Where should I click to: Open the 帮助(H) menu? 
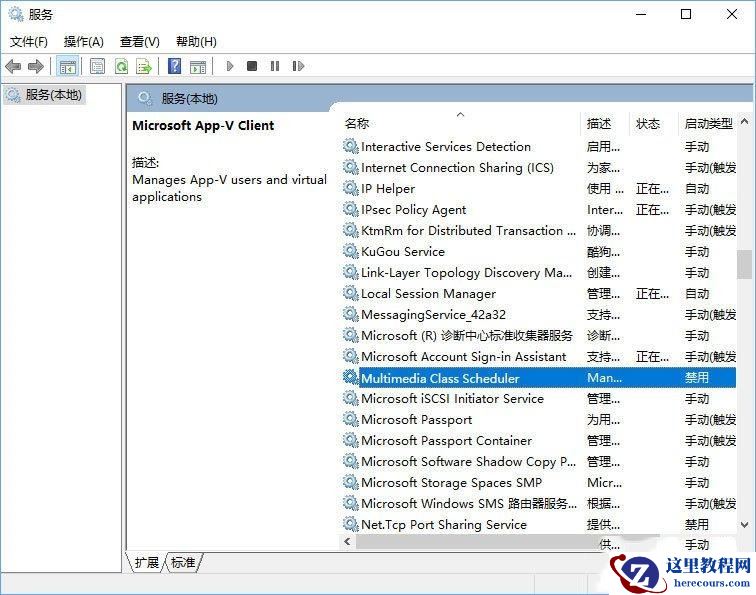click(196, 42)
